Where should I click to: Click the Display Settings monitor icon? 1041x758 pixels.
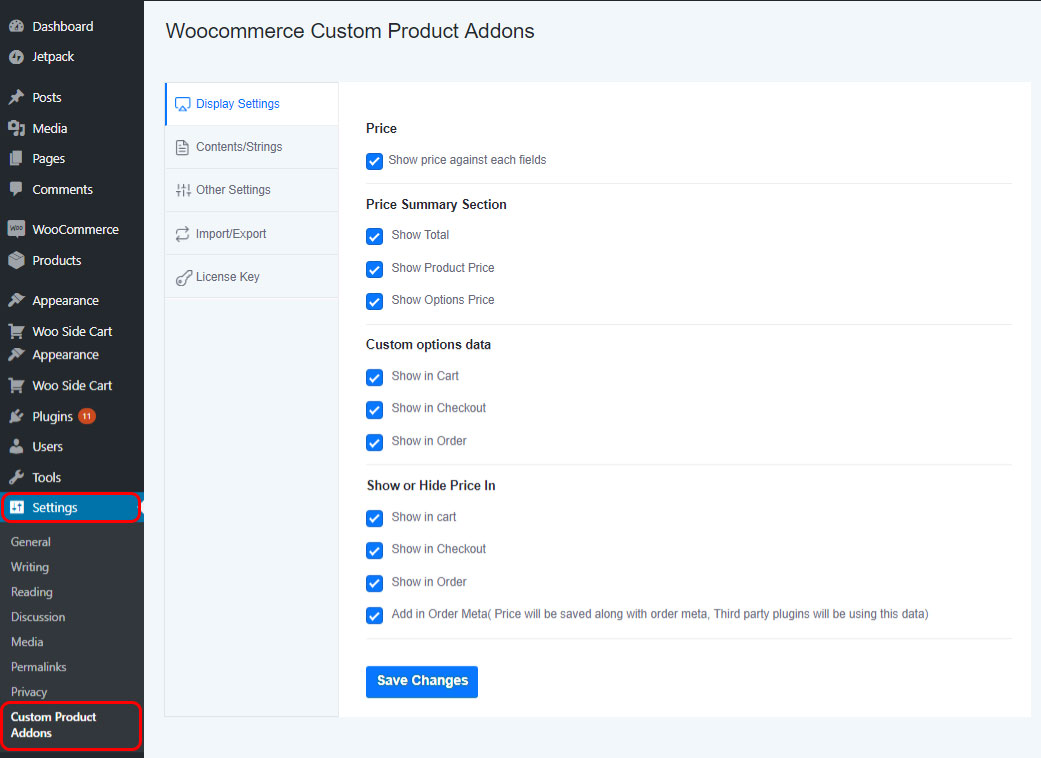pyautogui.click(x=183, y=104)
